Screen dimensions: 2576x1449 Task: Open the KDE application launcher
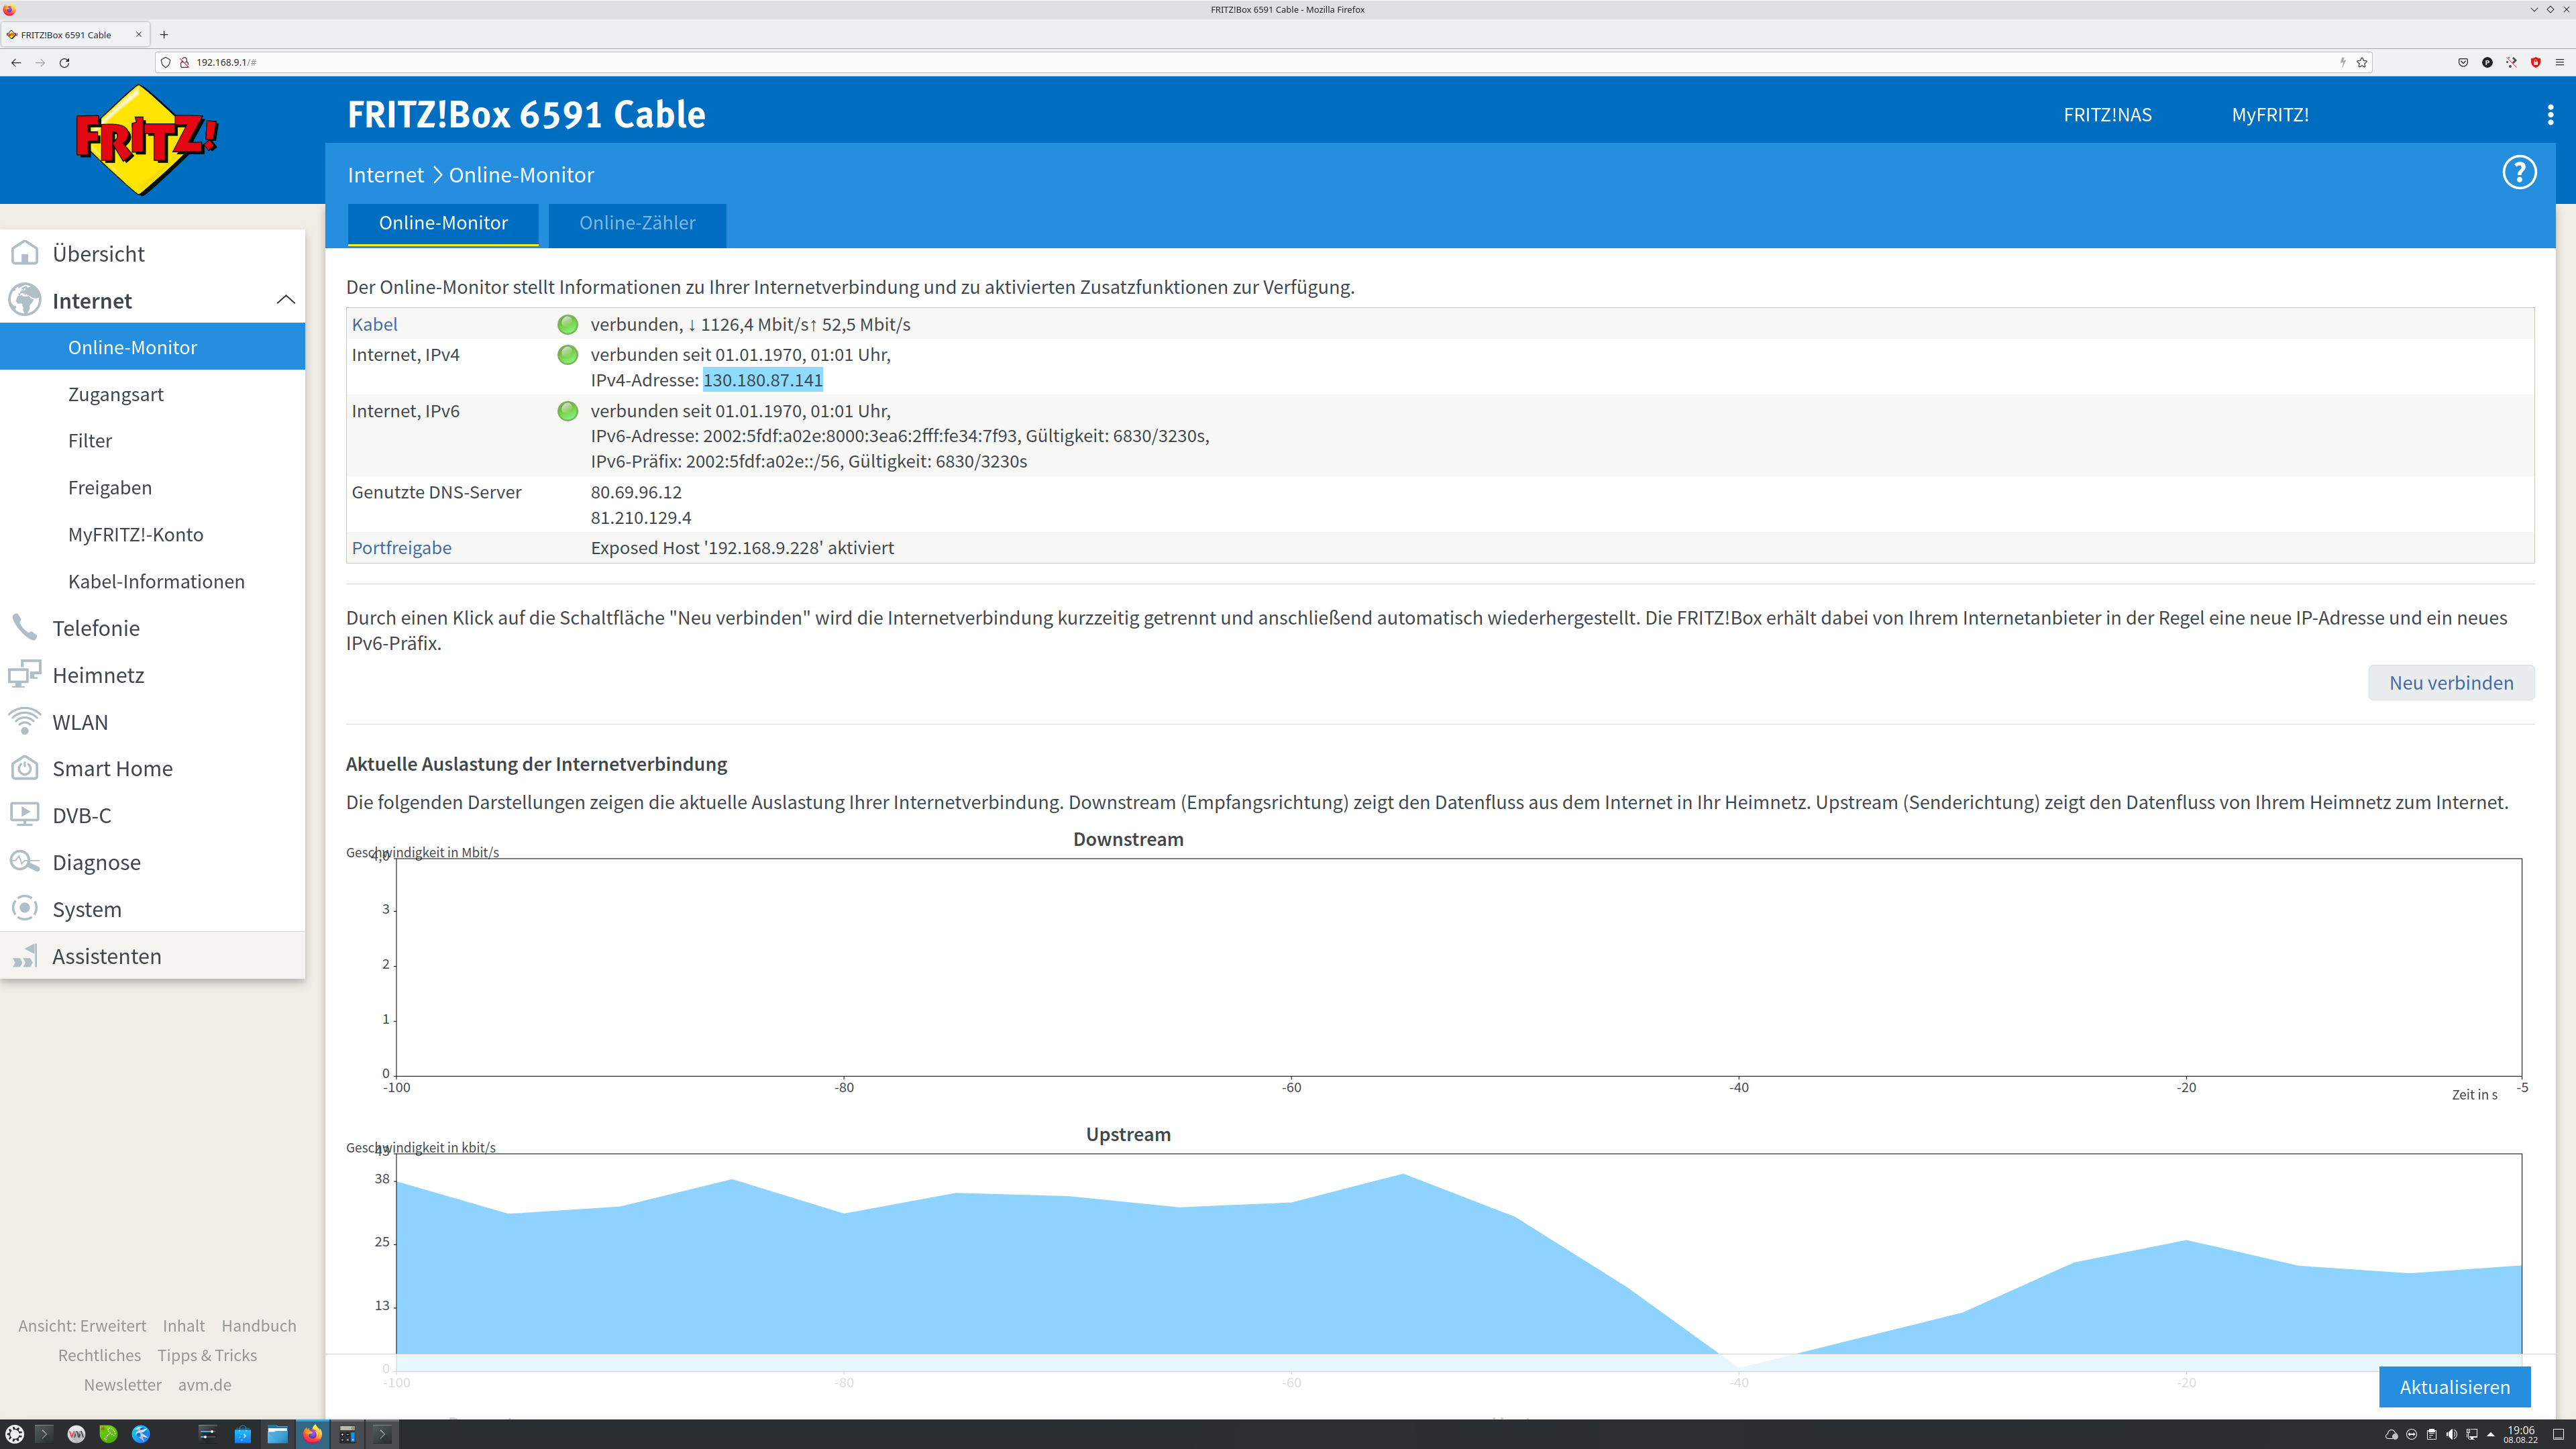(x=15, y=1434)
